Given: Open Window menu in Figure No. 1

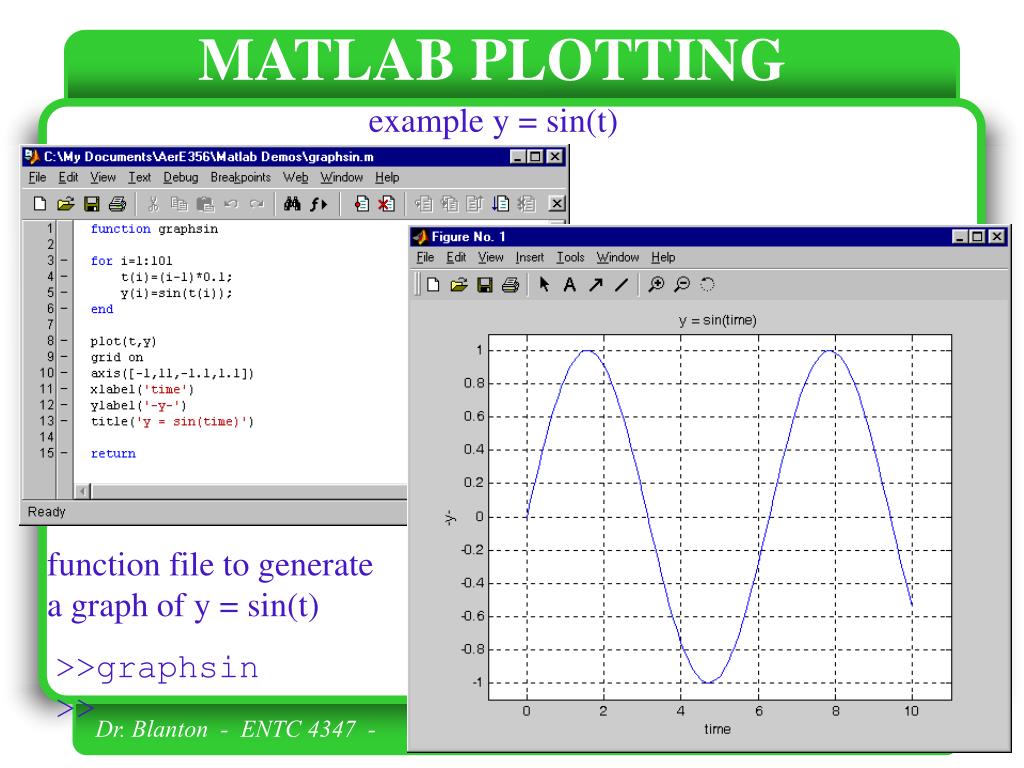Looking at the screenshot, I should click(617, 257).
